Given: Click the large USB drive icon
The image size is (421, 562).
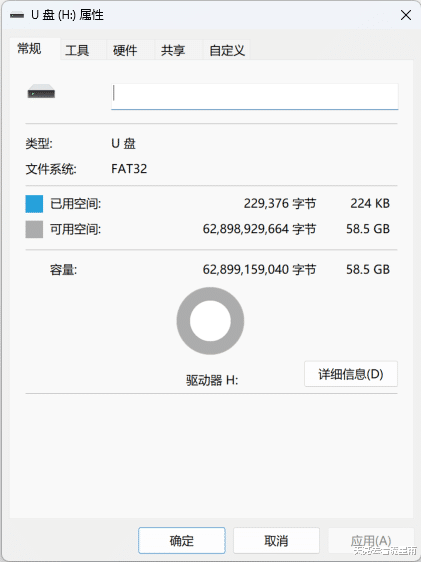Looking at the screenshot, I should 41,91.
